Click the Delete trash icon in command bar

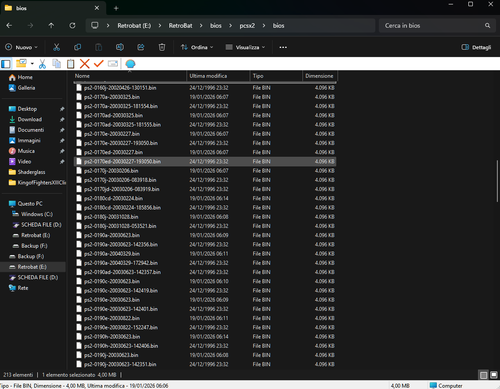coord(162,47)
